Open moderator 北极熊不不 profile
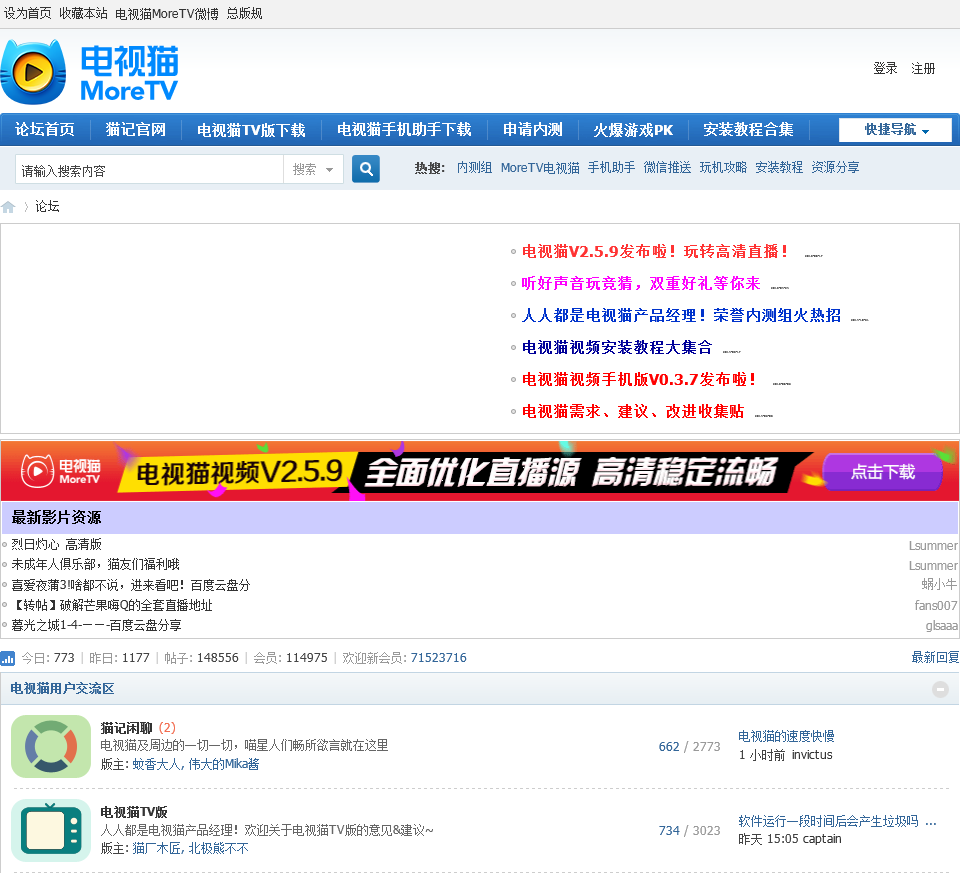 219,849
